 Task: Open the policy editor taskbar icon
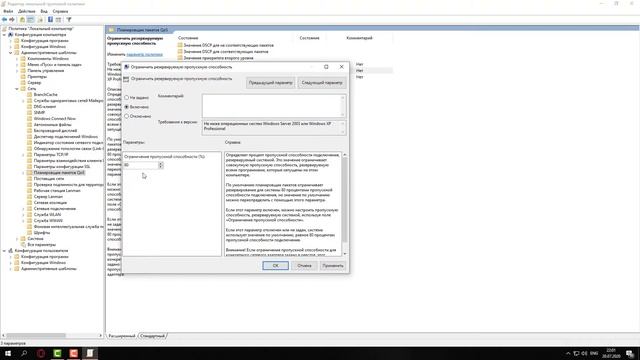[90, 353]
